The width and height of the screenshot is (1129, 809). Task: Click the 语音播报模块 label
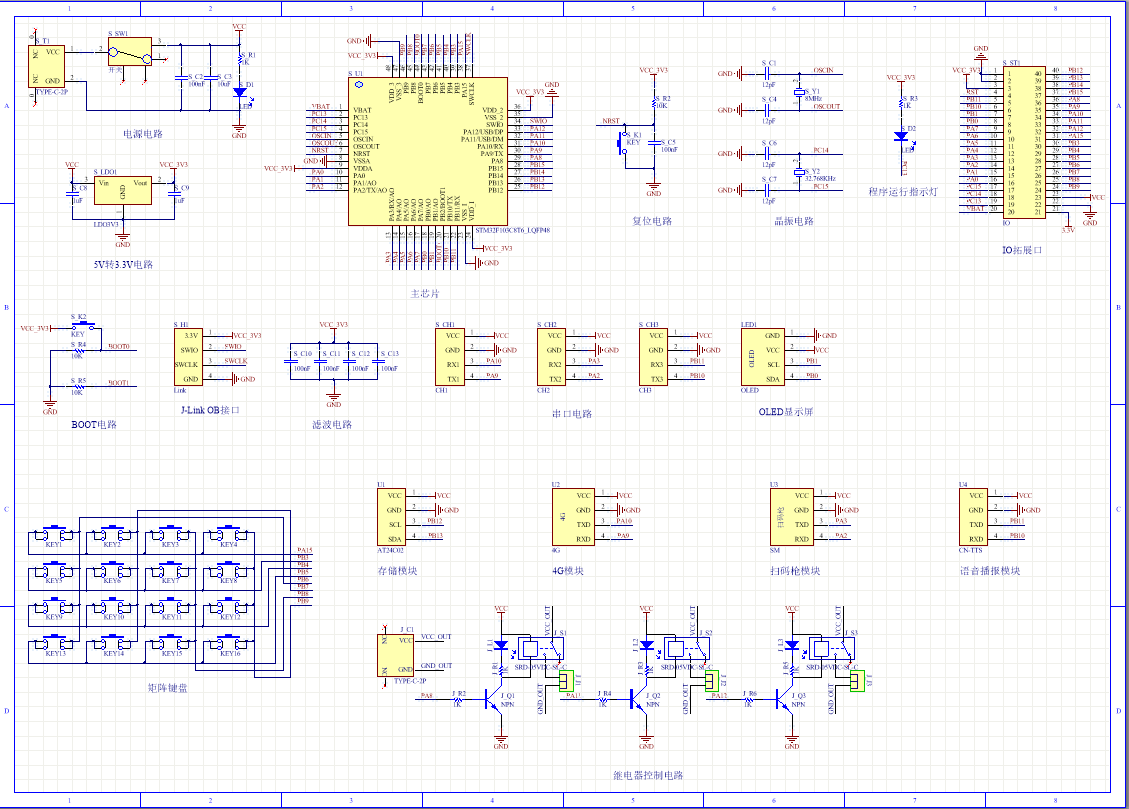pos(990,571)
